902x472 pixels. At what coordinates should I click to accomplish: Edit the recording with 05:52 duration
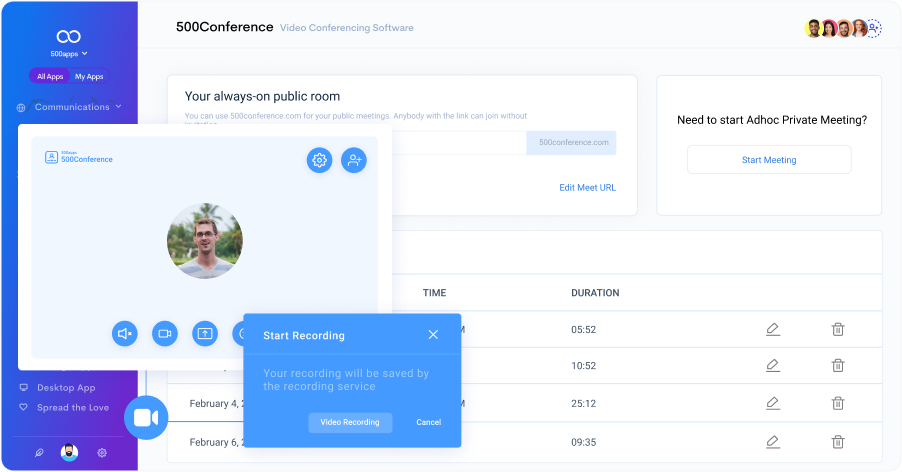coord(772,329)
